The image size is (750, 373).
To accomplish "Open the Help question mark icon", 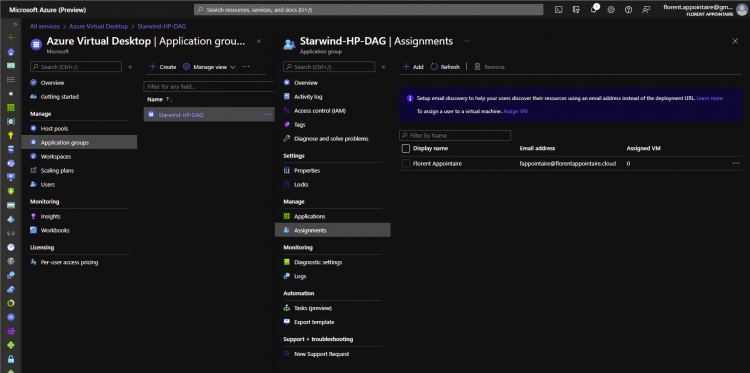I will pos(629,10).
